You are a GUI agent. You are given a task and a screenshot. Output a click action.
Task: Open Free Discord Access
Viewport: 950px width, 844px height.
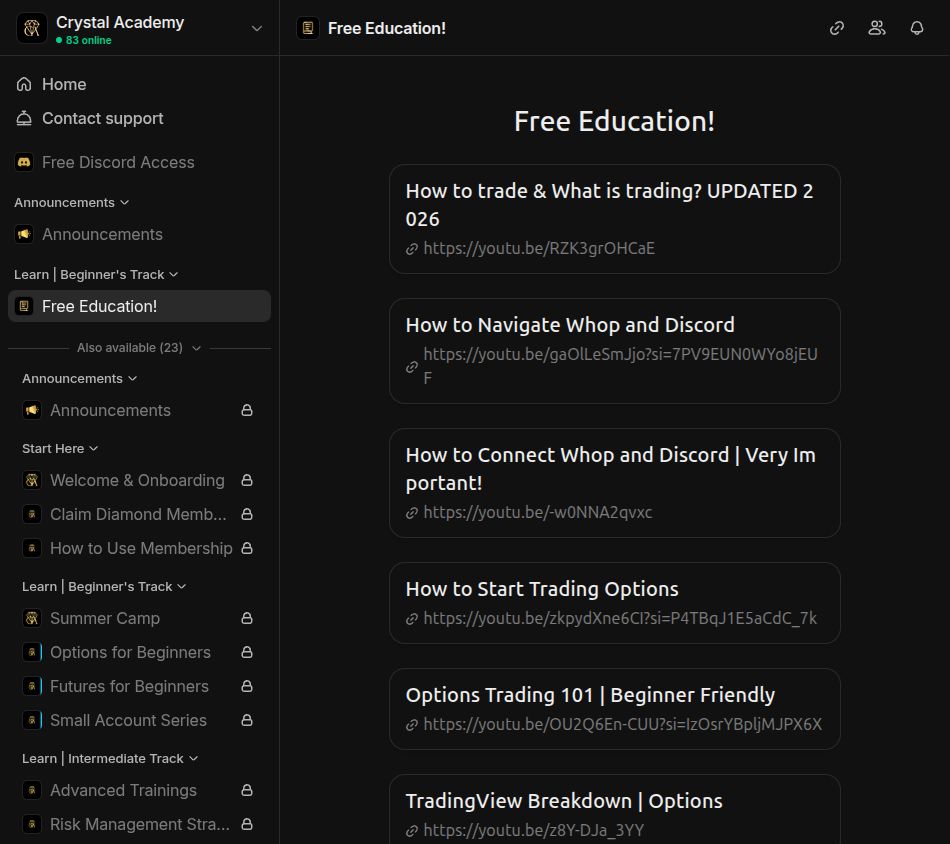click(x=139, y=162)
